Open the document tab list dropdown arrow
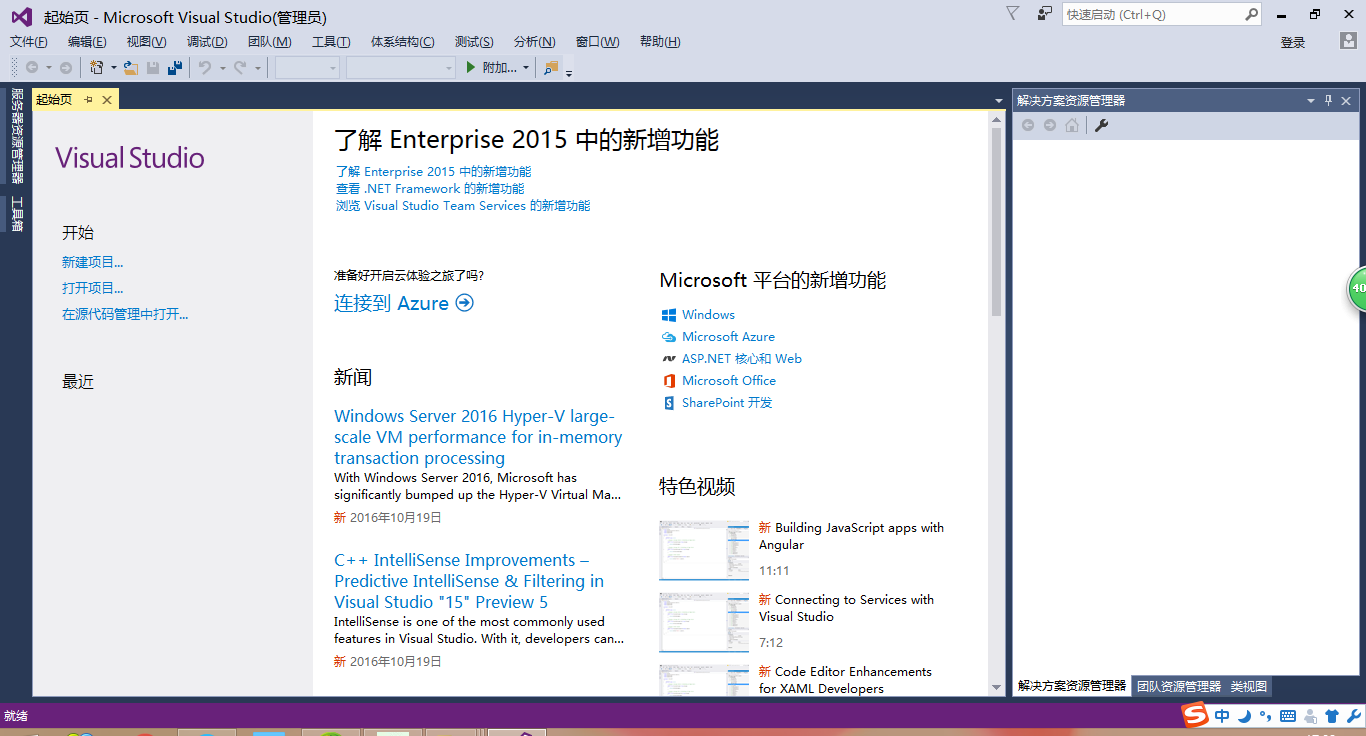The image size is (1366, 736). click(999, 101)
